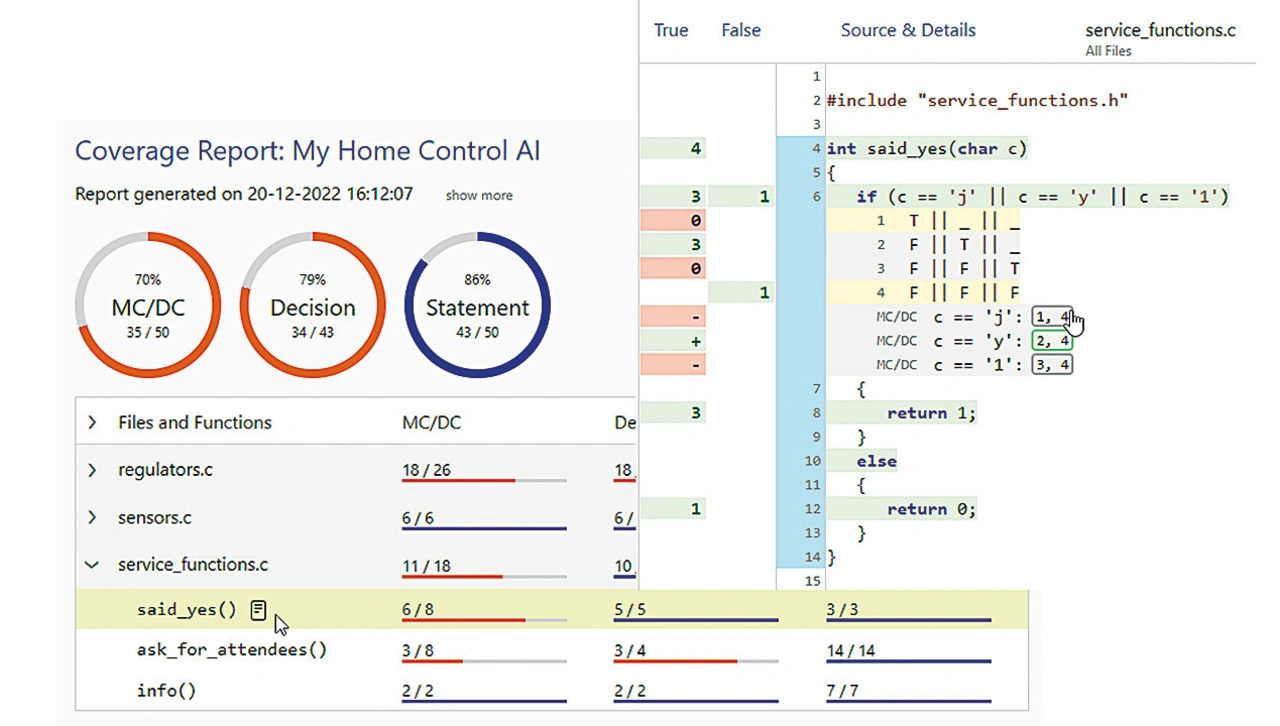1280x726 pixels.
Task: Click the Statement 86% donut chart
Action: click(x=477, y=305)
